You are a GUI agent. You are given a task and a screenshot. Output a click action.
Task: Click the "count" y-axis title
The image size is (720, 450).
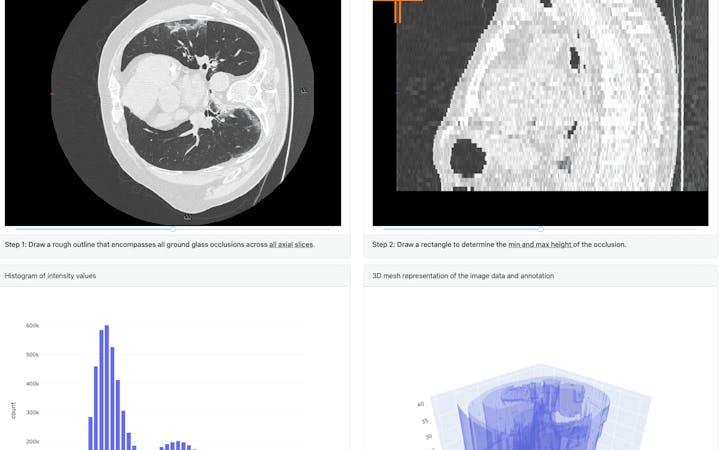pyautogui.click(x=13, y=410)
